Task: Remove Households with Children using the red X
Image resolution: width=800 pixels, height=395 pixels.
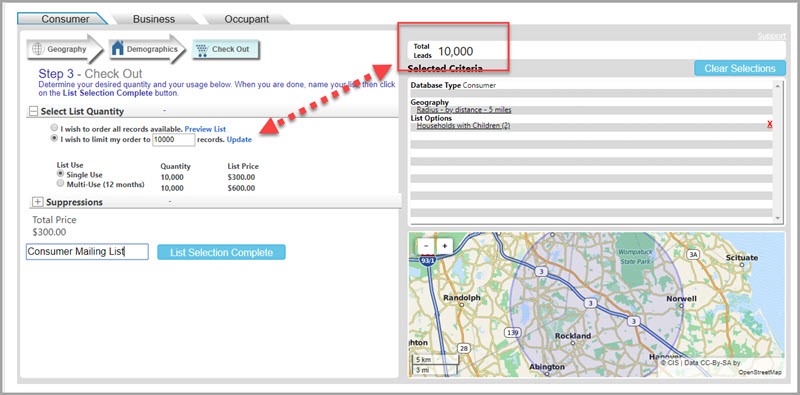Action: [x=769, y=125]
